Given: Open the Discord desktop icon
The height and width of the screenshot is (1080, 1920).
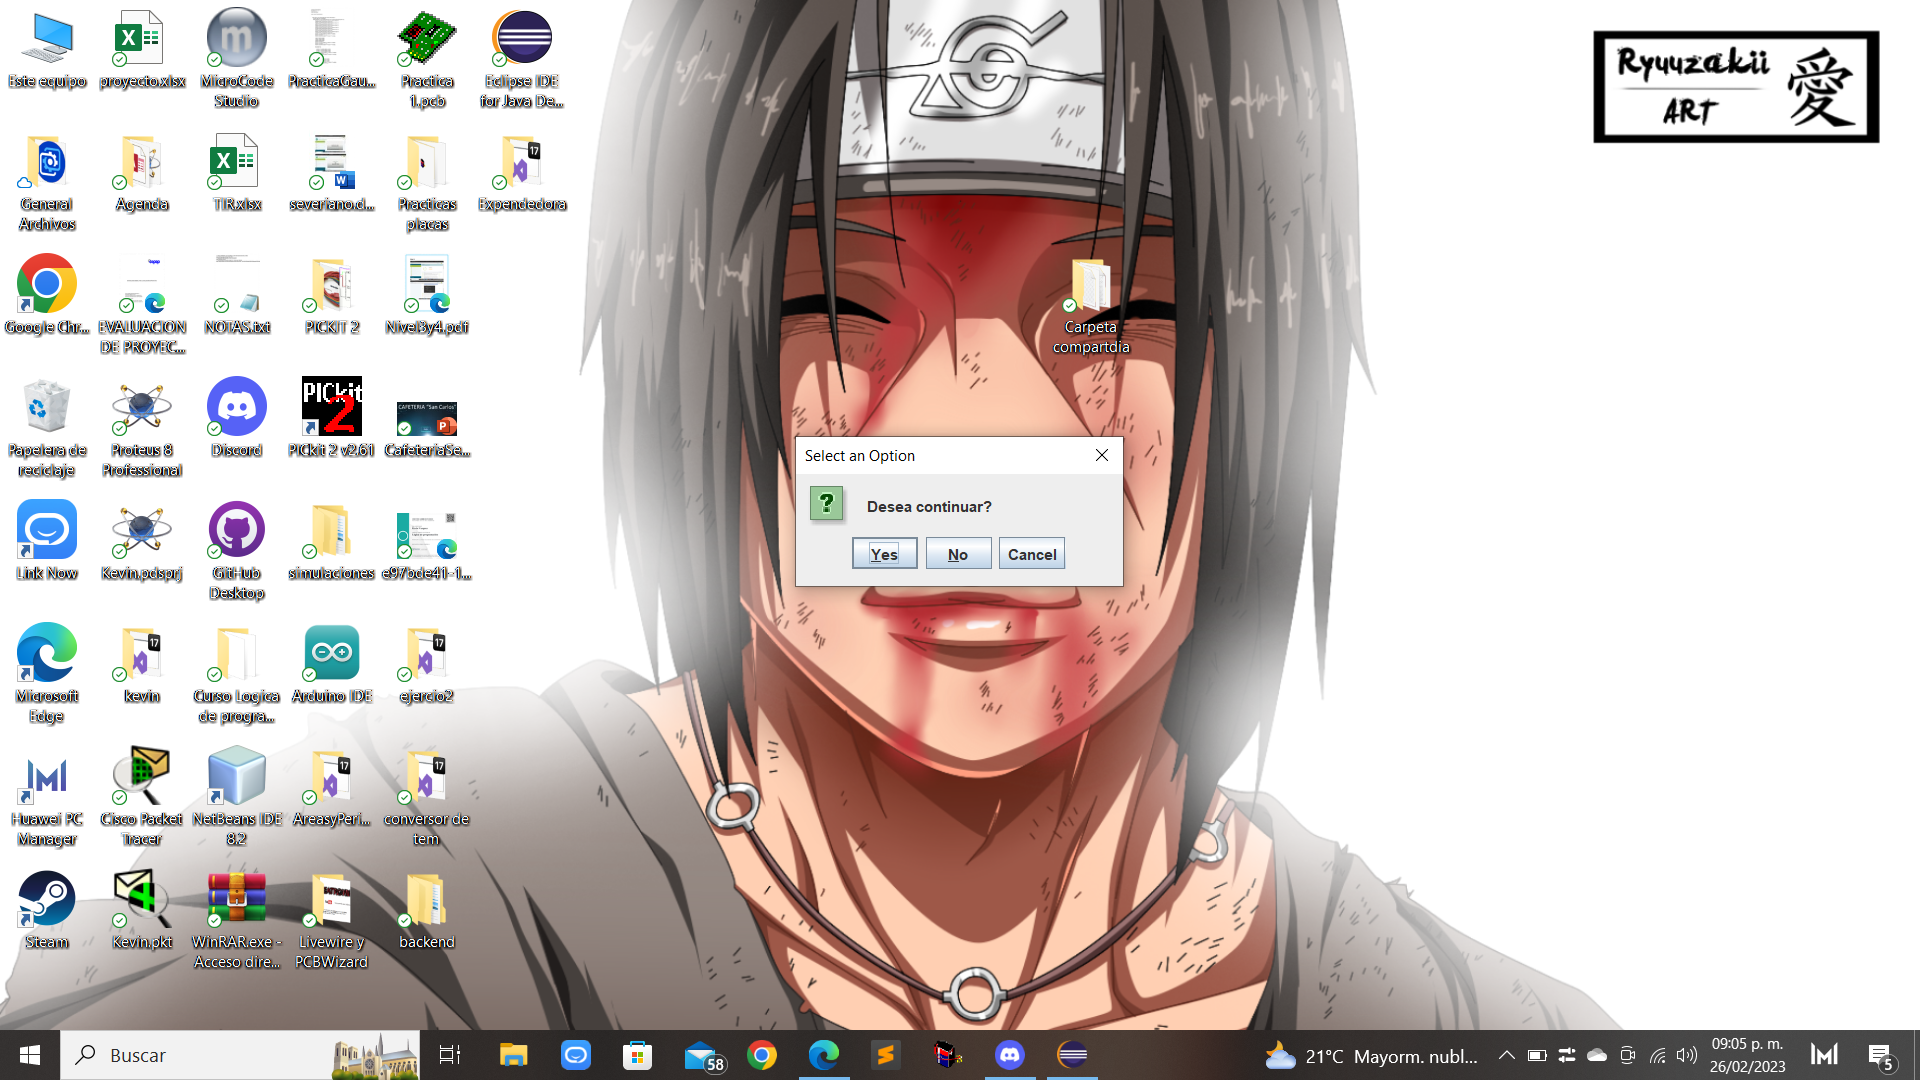Looking at the screenshot, I should pyautogui.click(x=237, y=408).
